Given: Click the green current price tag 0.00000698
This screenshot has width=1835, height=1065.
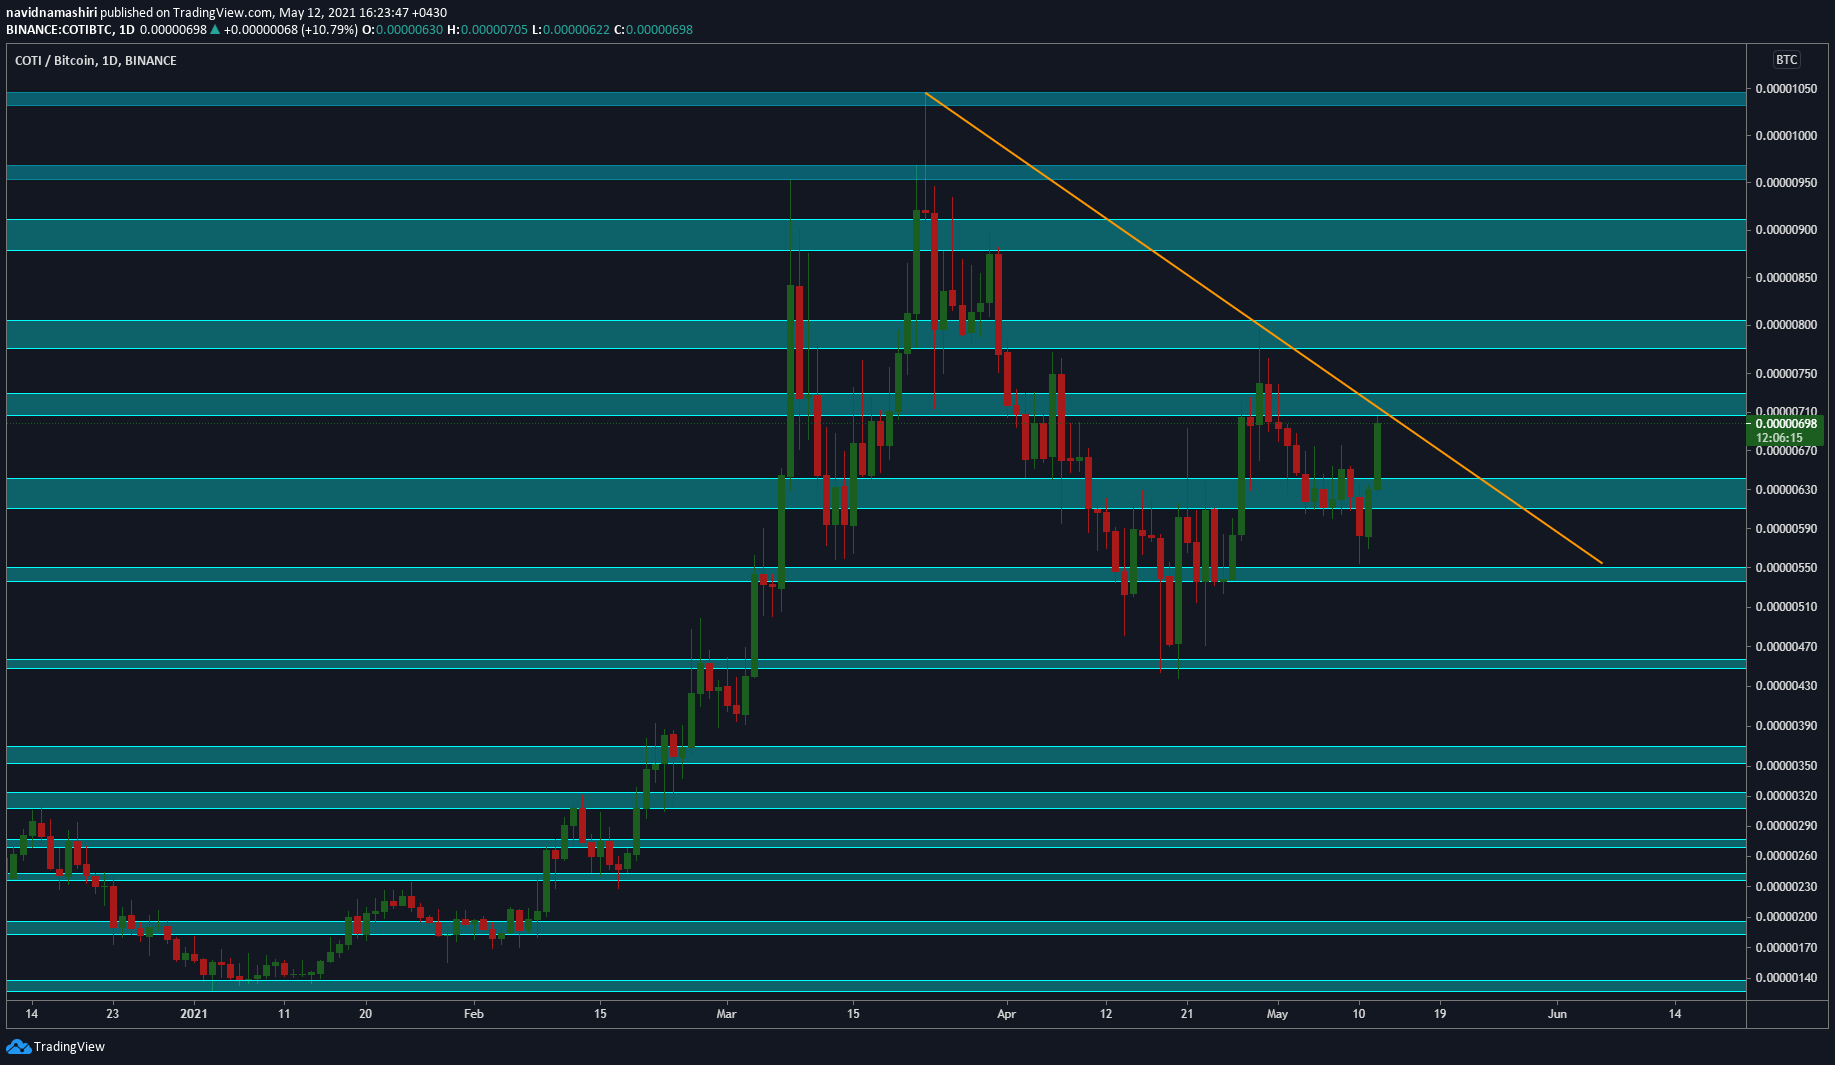Looking at the screenshot, I should point(1785,424).
